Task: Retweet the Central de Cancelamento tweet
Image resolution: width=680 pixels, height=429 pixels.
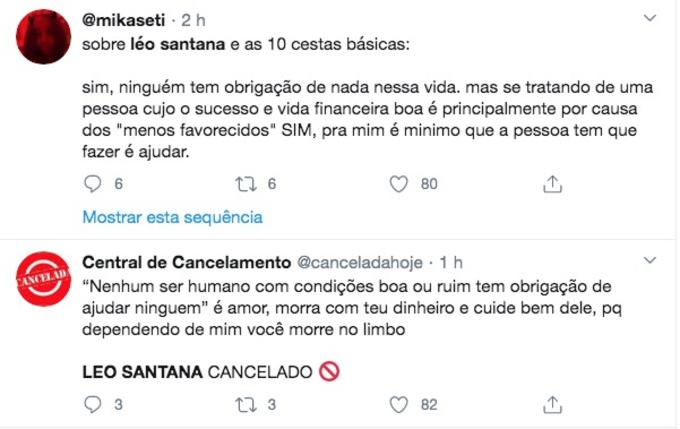Action: click(244, 404)
